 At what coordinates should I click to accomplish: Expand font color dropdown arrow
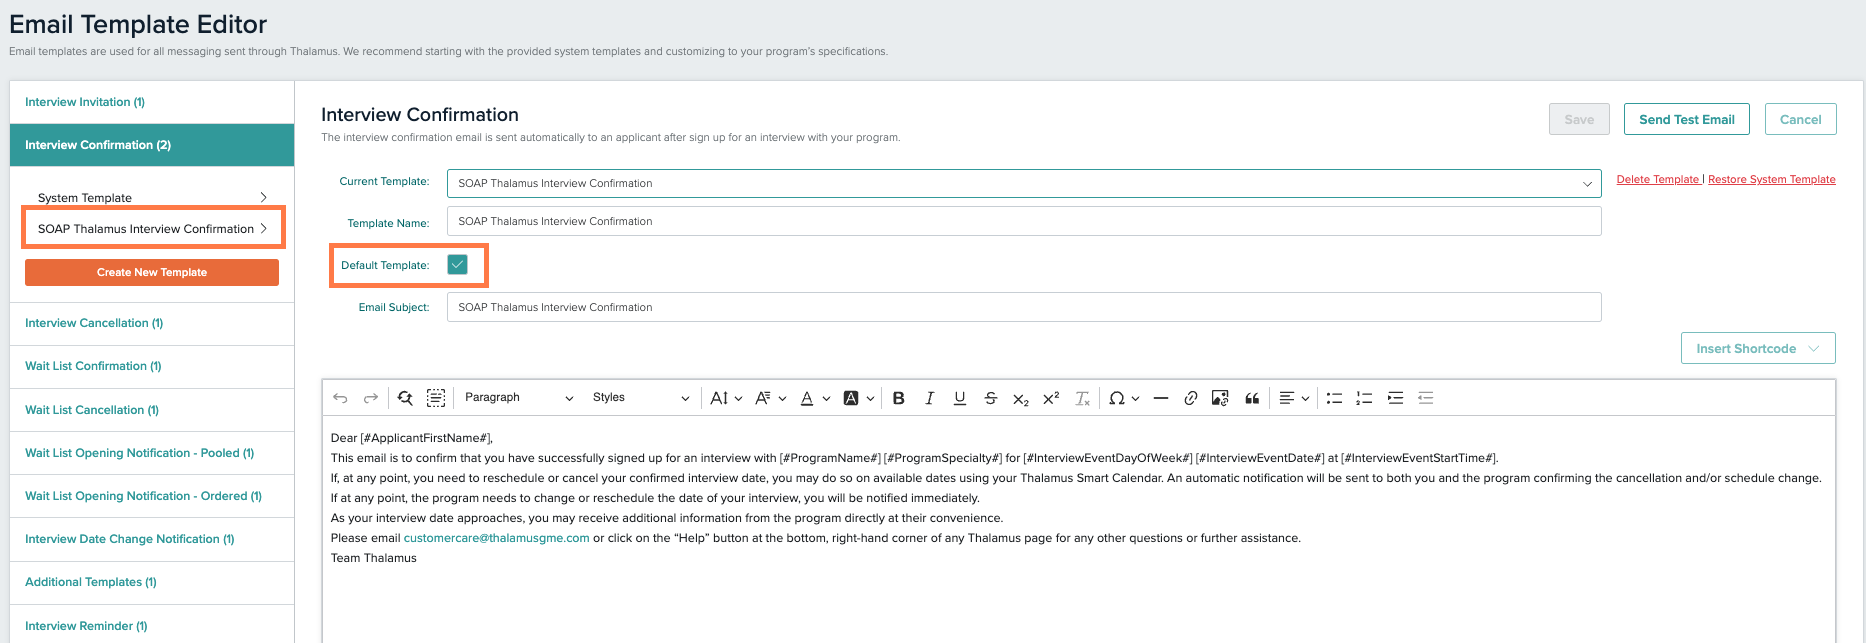tap(826, 398)
